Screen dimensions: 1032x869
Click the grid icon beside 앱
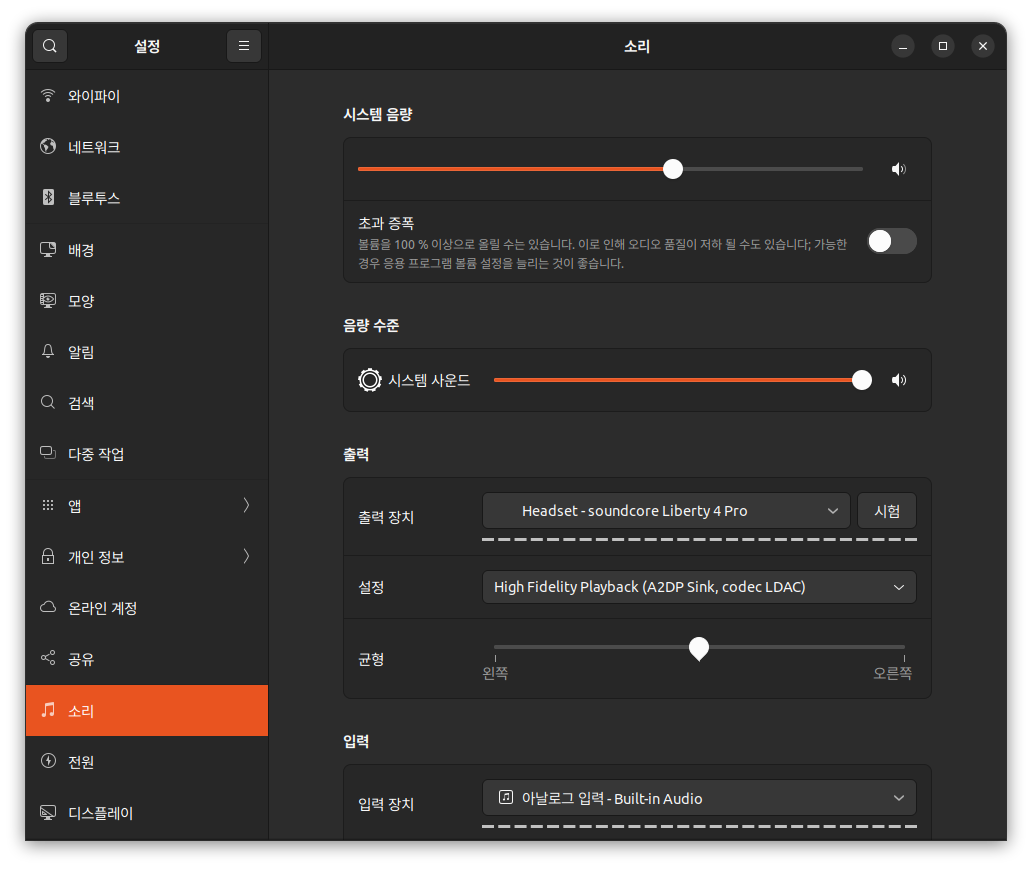click(x=48, y=505)
